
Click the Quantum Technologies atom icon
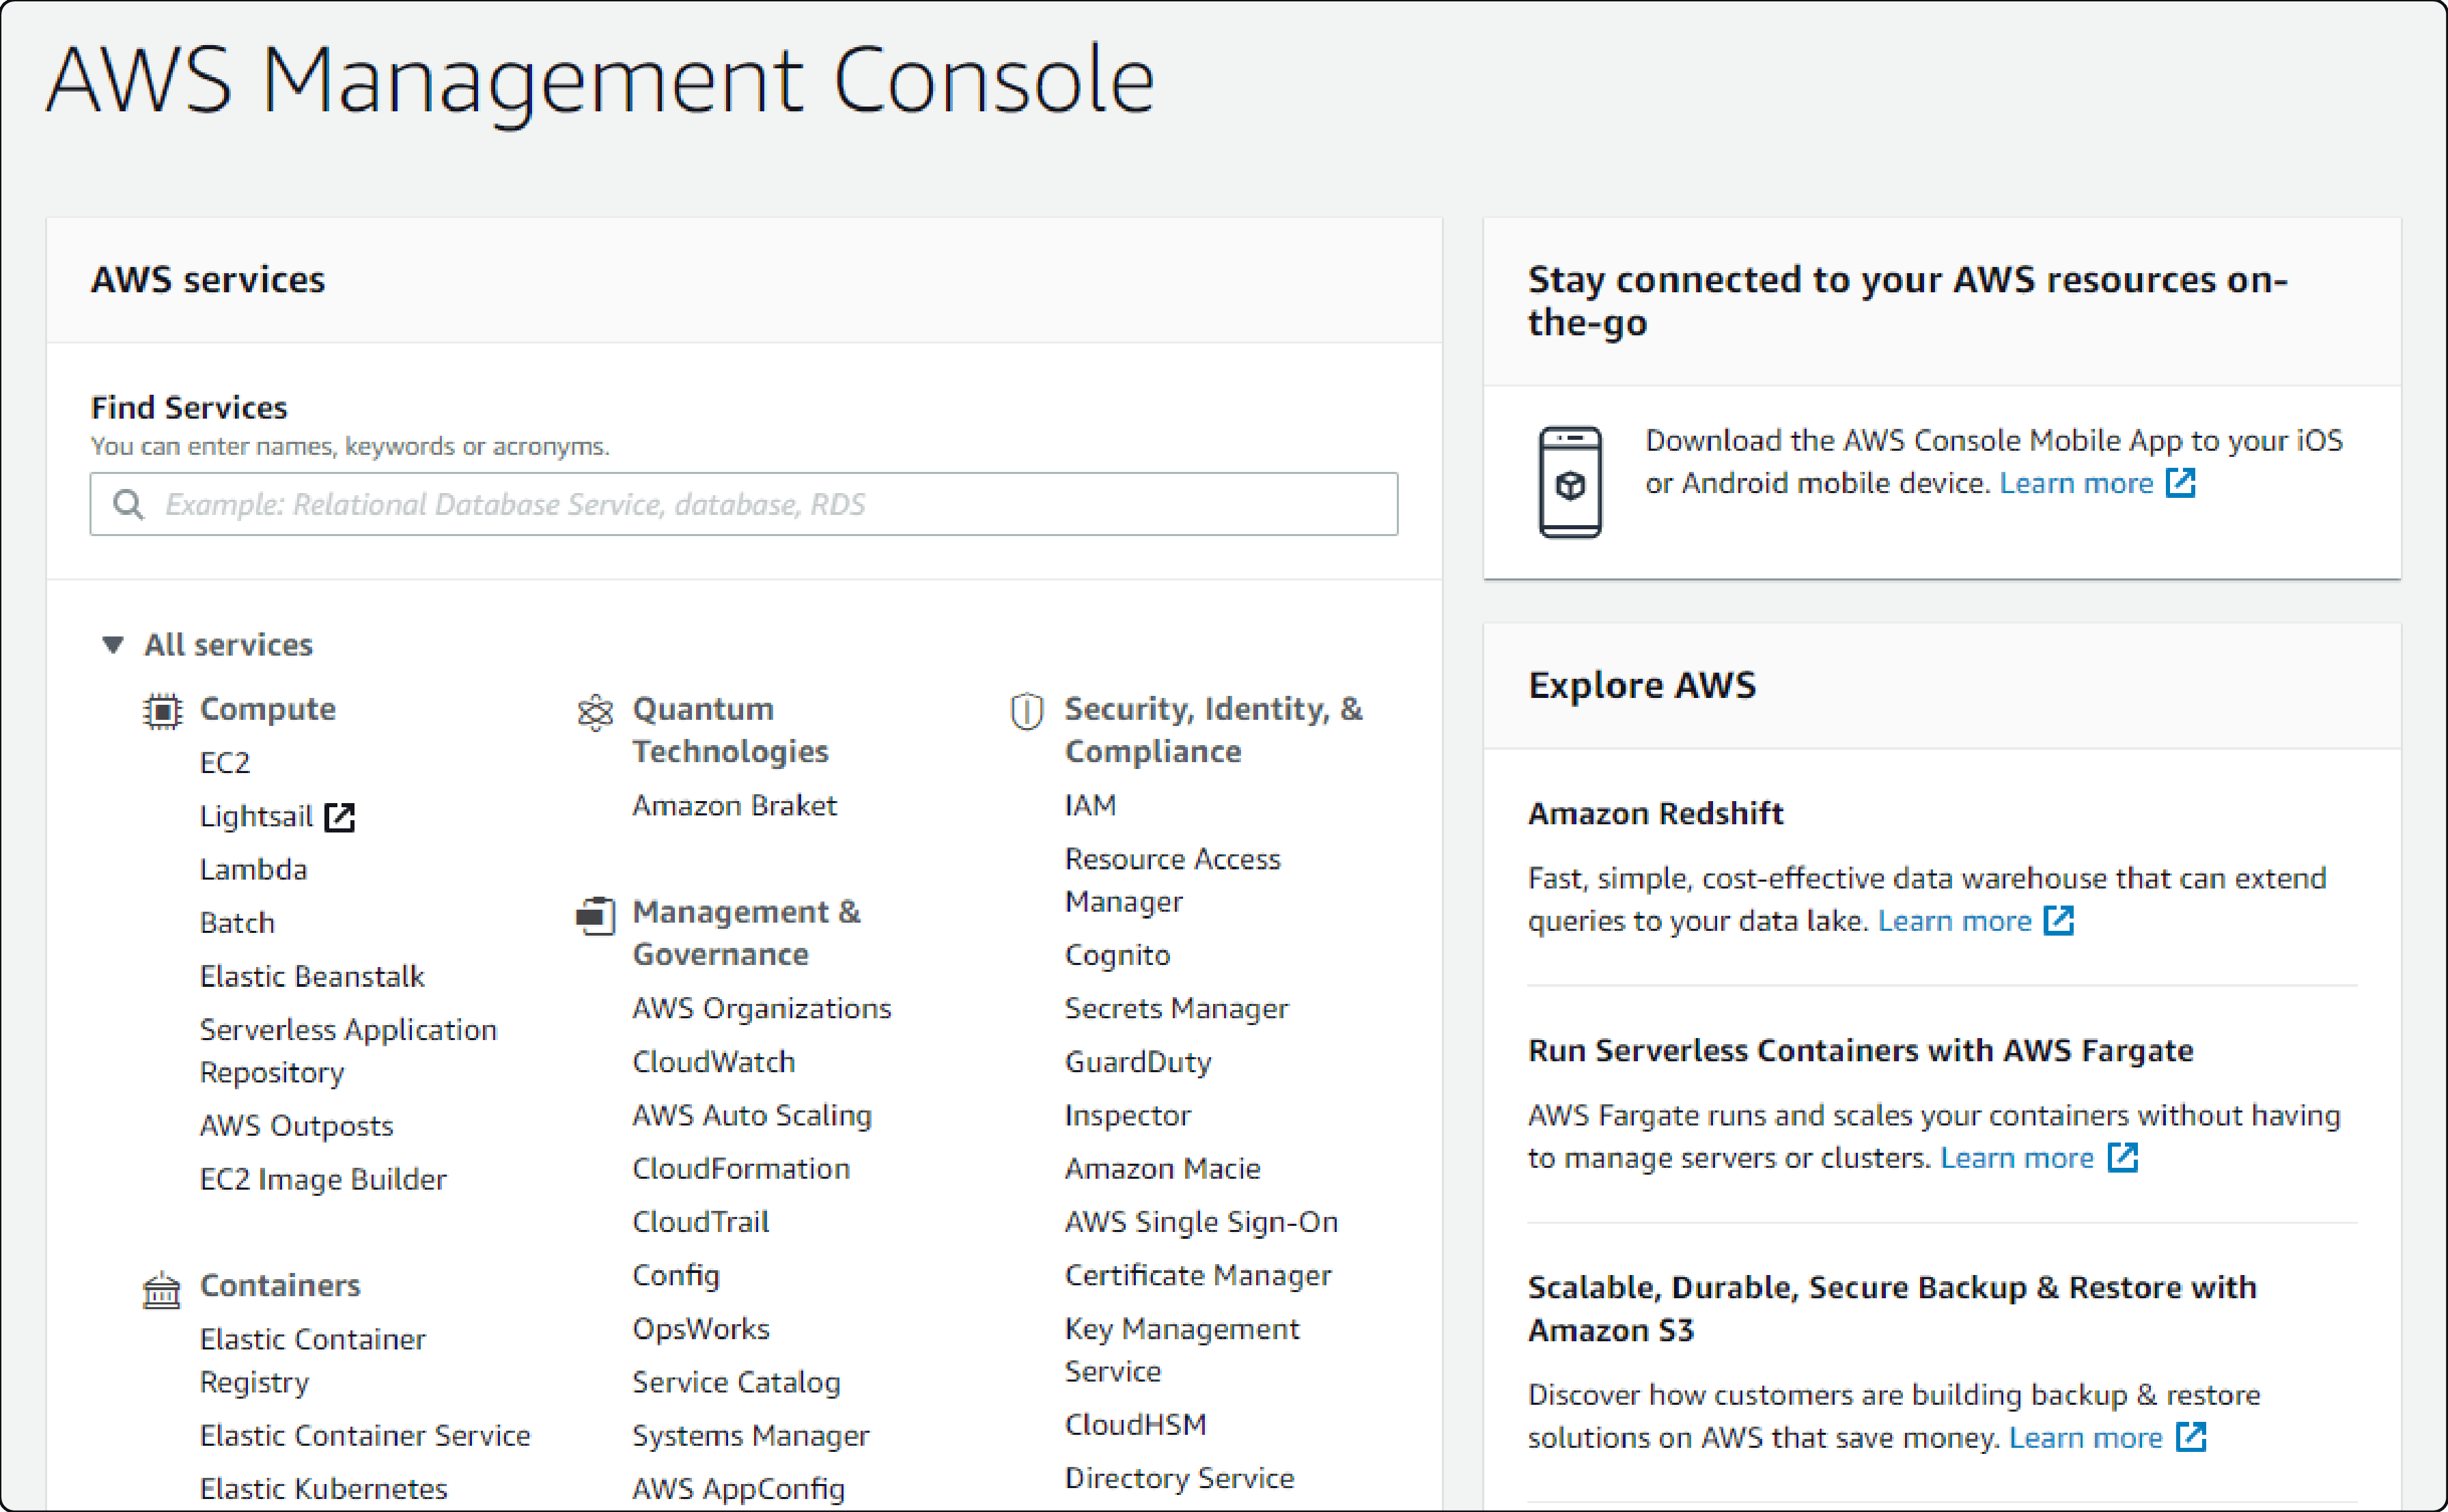pyautogui.click(x=595, y=712)
